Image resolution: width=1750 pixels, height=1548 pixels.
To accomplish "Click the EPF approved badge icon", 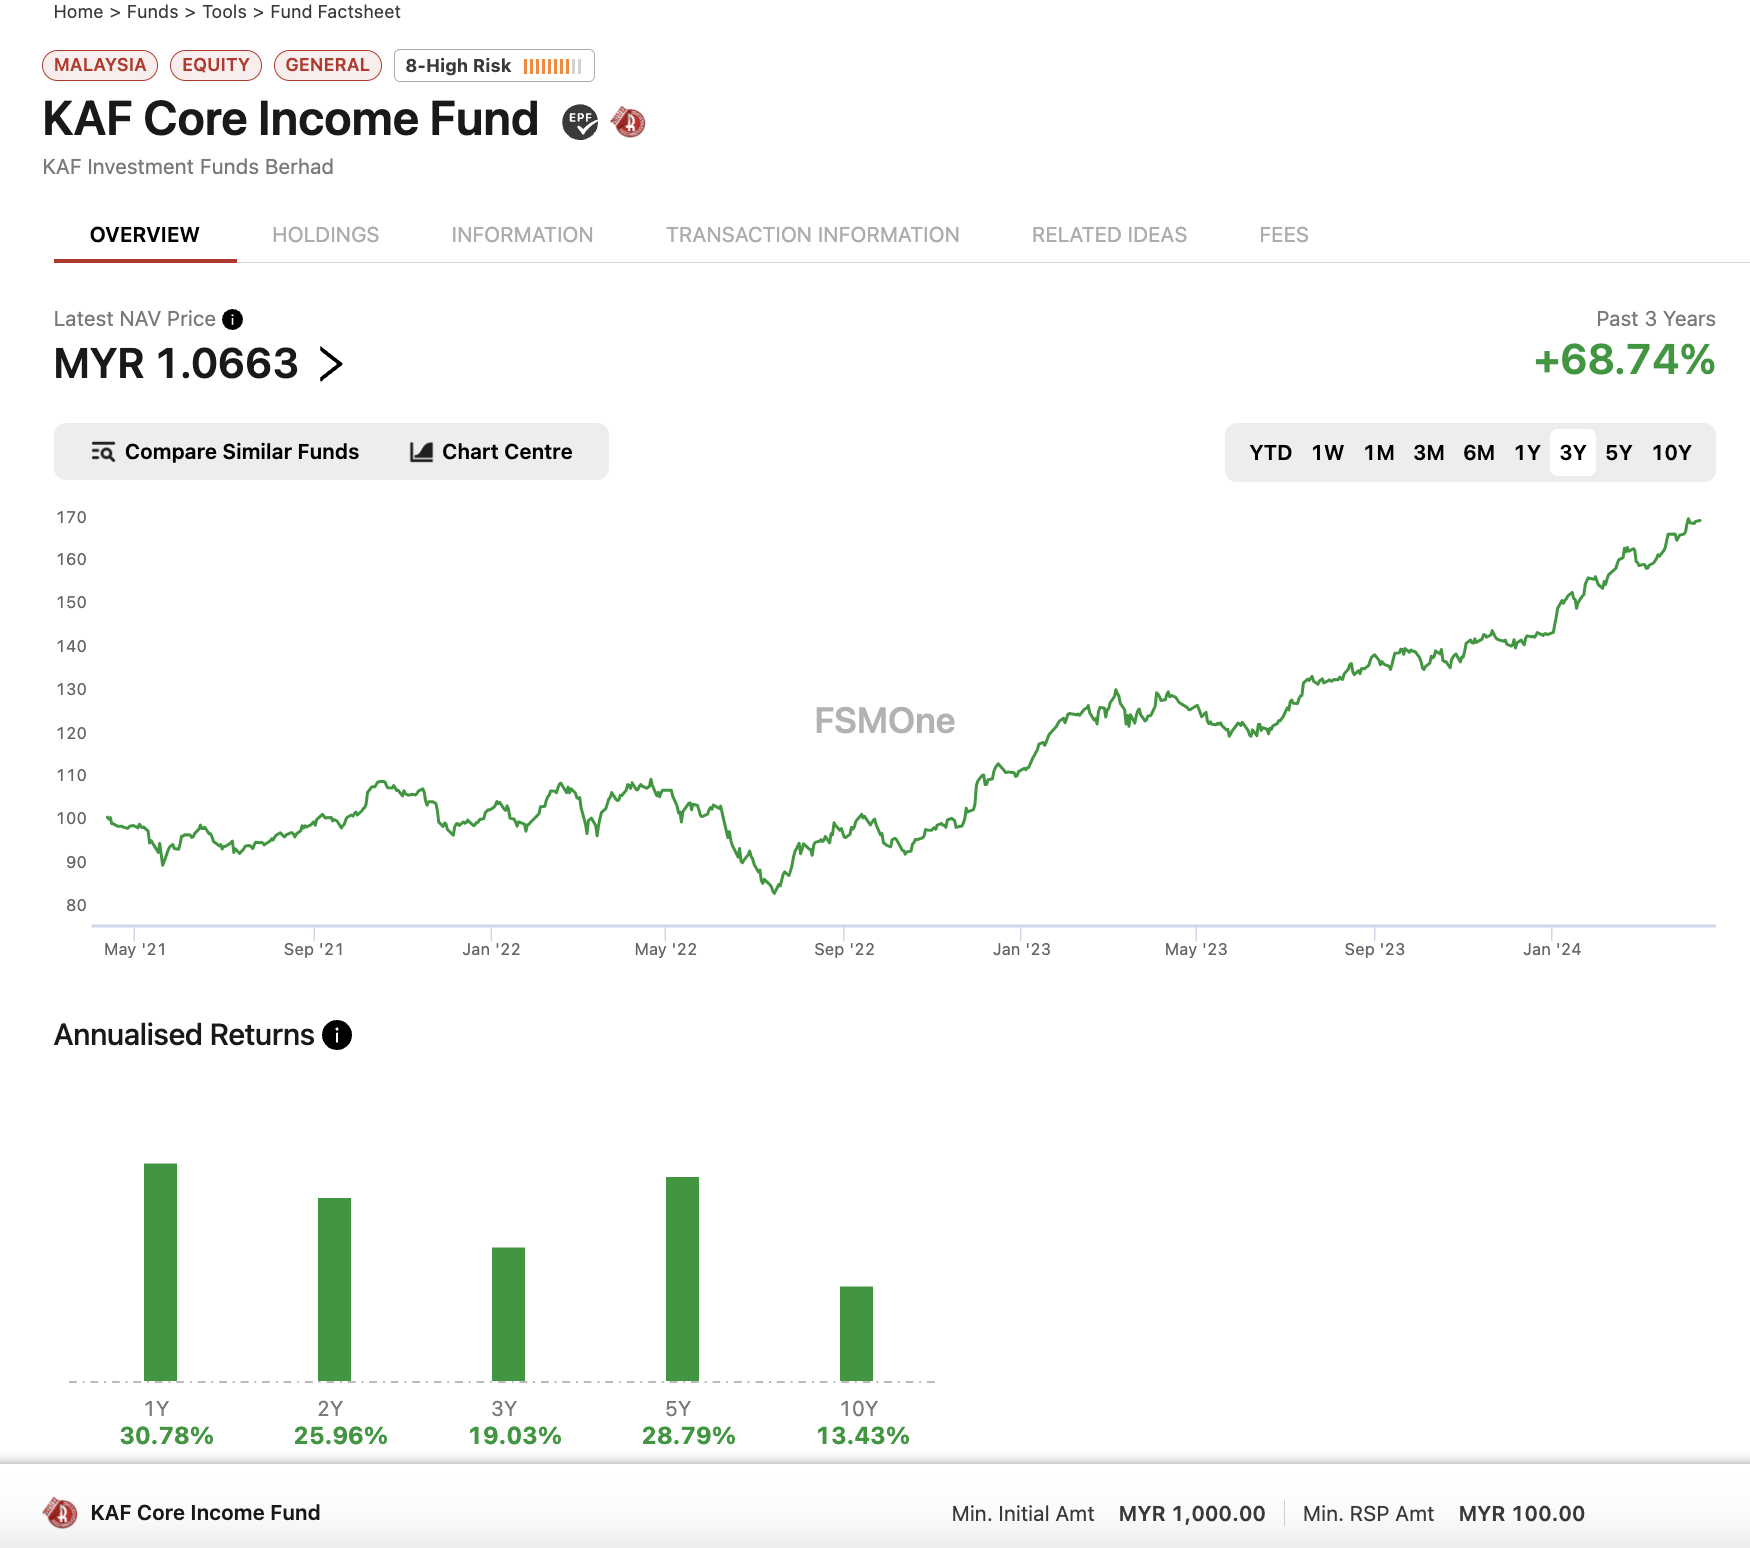I will pos(580,122).
